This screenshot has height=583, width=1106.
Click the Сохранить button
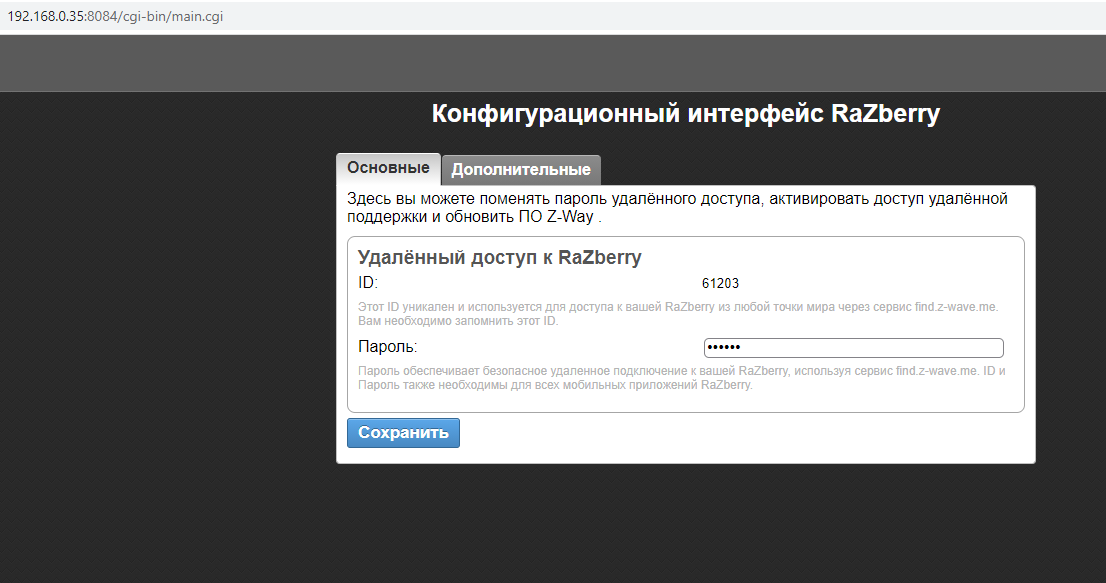coord(403,433)
